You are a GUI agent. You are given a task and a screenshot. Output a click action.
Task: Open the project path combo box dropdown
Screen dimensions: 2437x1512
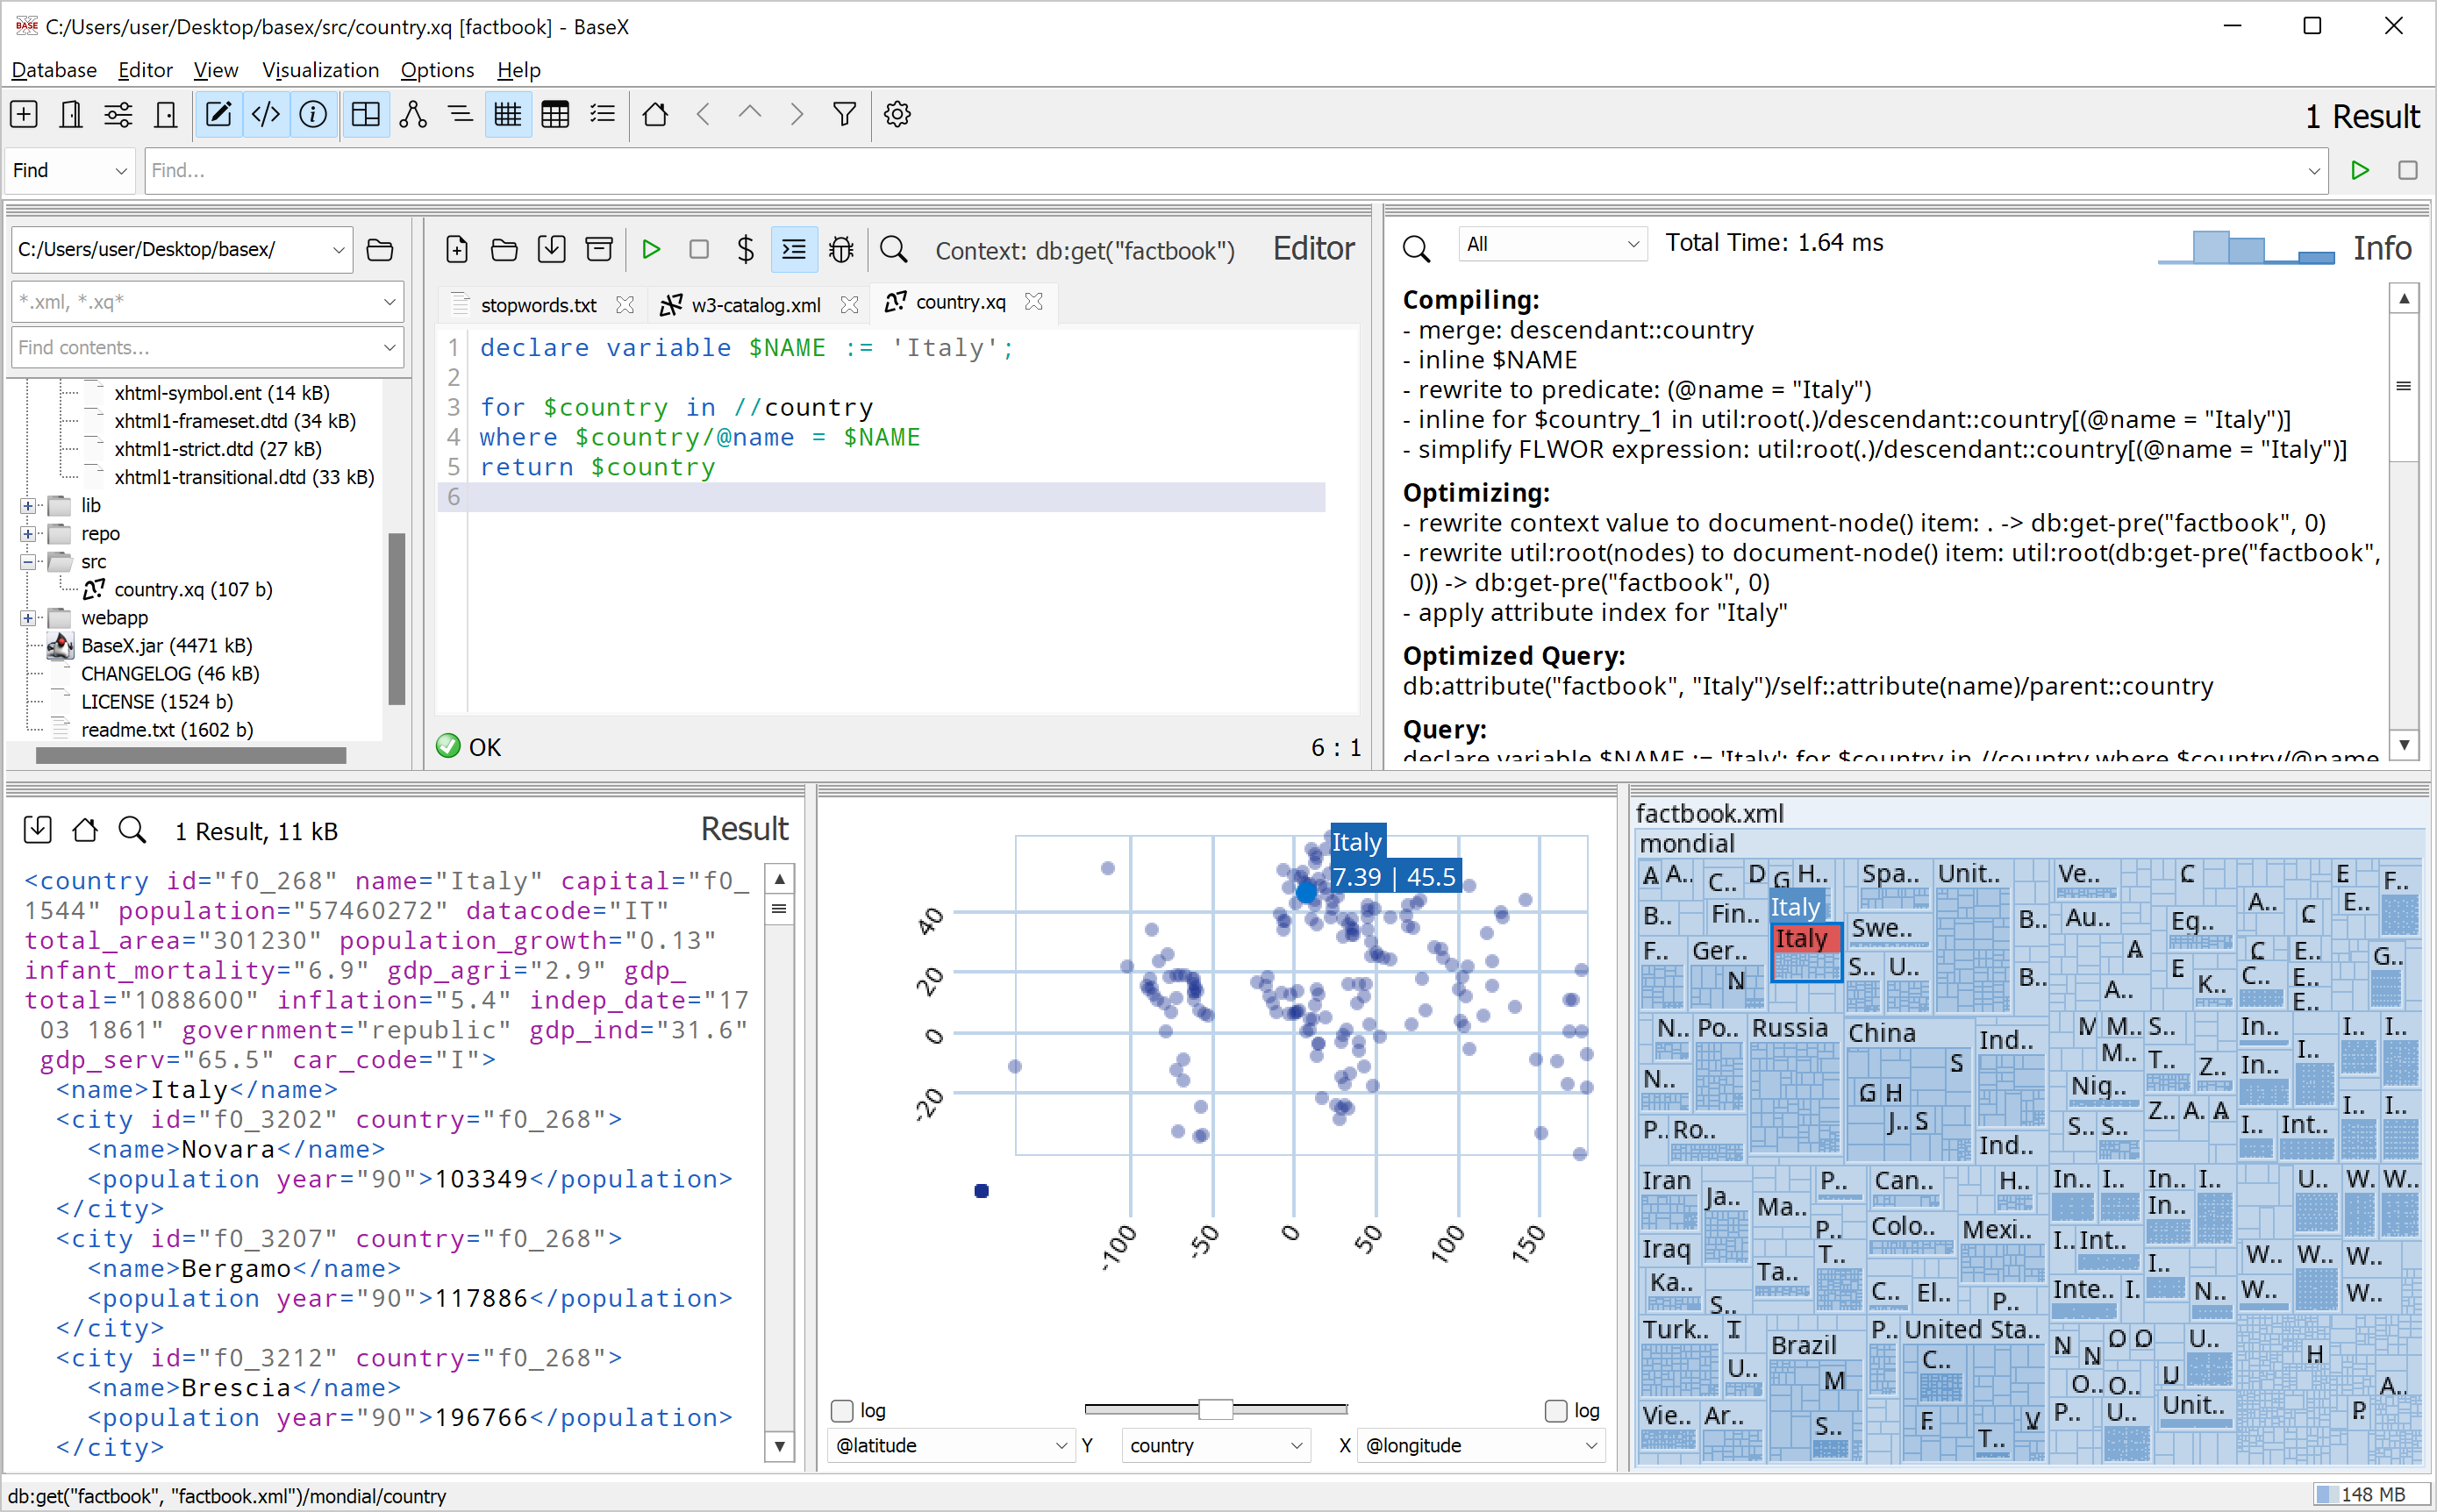[x=339, y=249]
